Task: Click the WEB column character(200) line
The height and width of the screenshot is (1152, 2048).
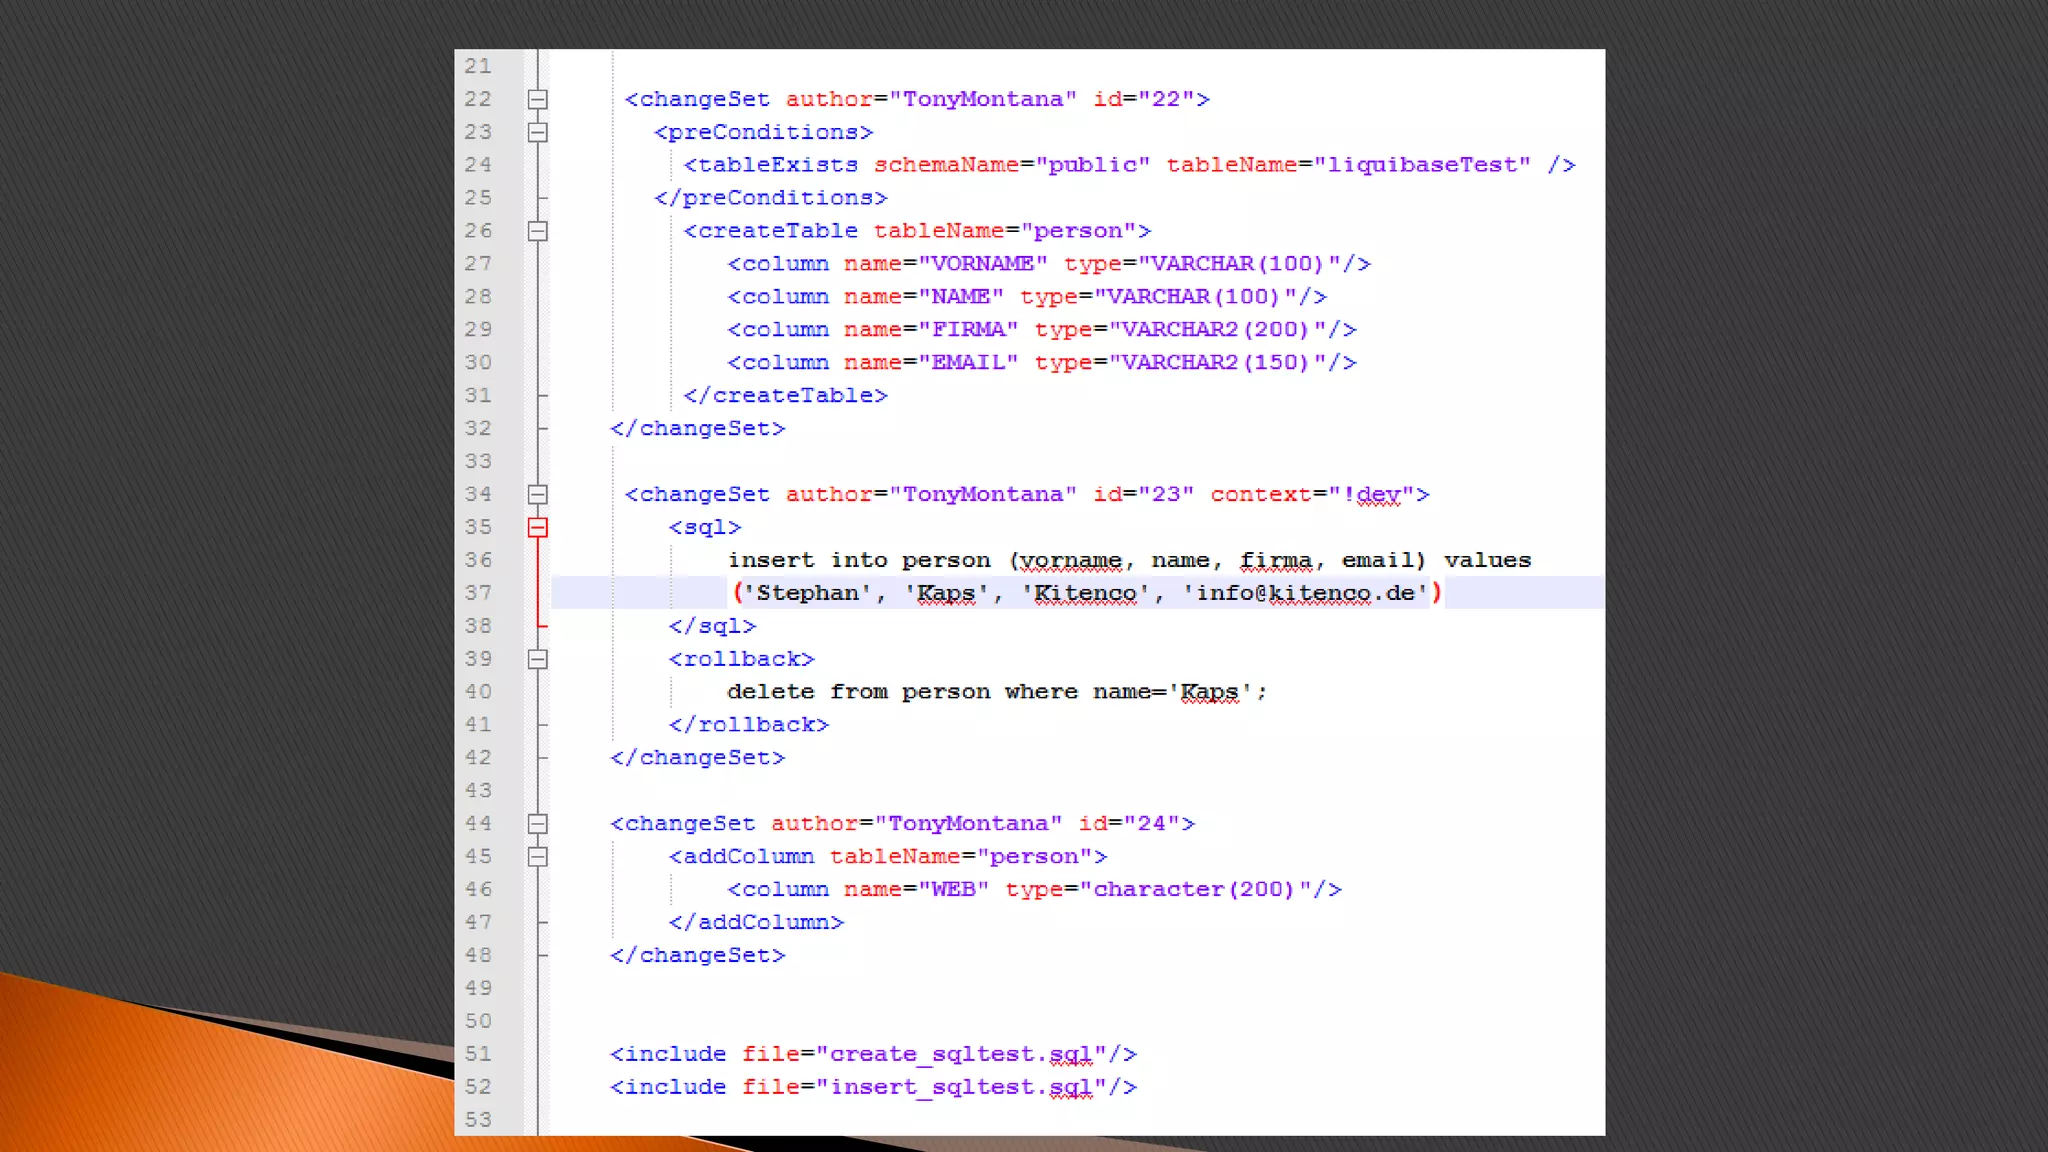Action: pos(1034,889)
